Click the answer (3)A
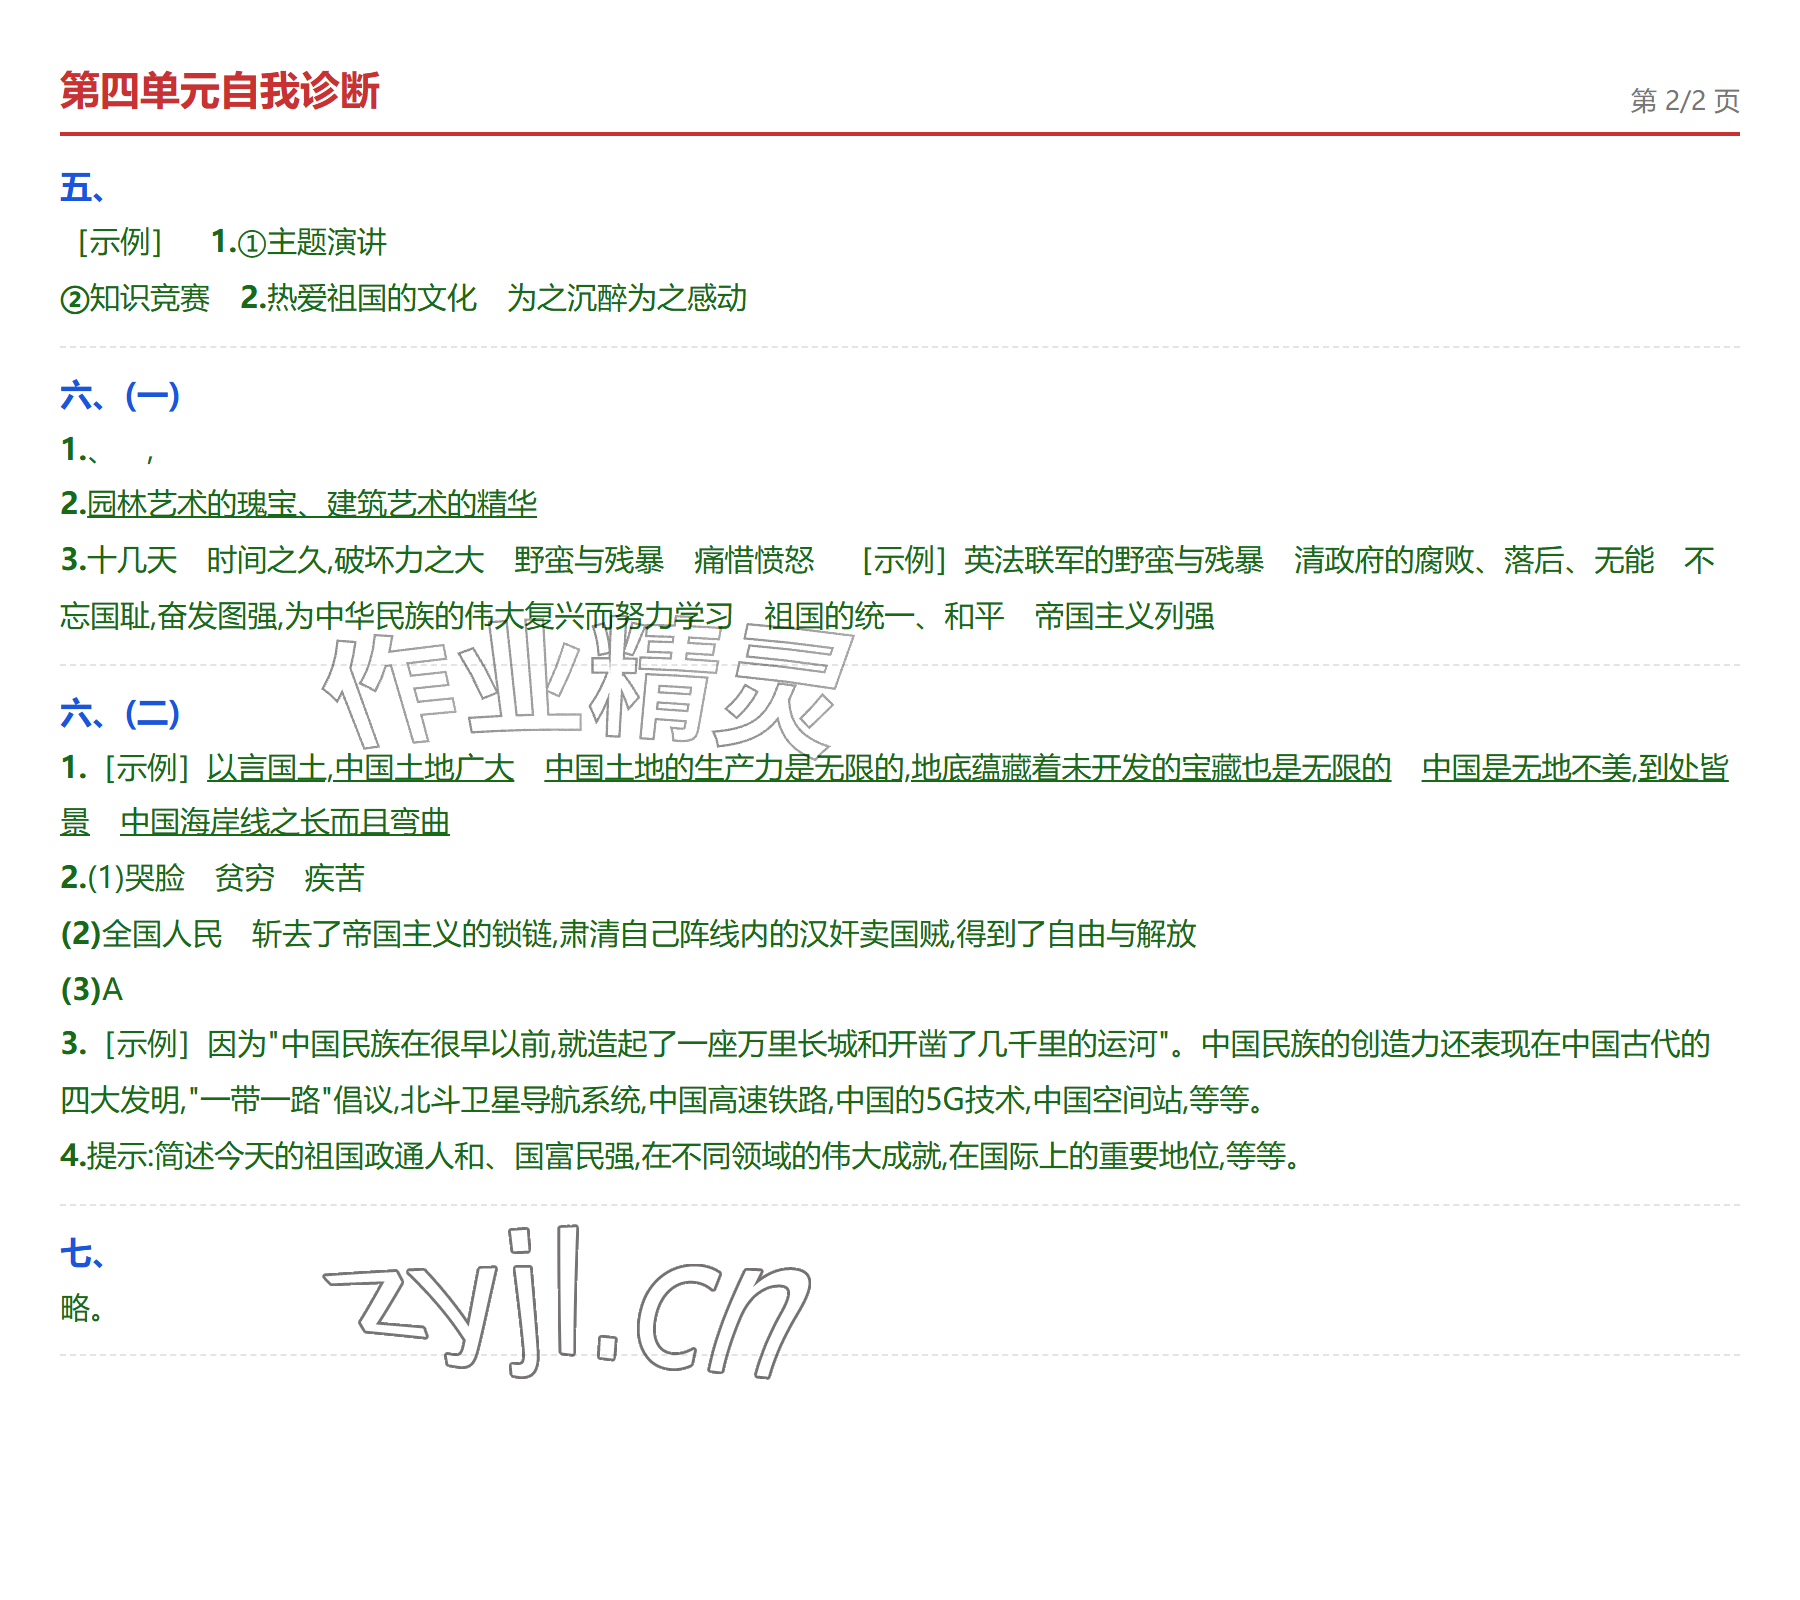The width and height of the screenshot is (1800, 1600). click(92, 990)
